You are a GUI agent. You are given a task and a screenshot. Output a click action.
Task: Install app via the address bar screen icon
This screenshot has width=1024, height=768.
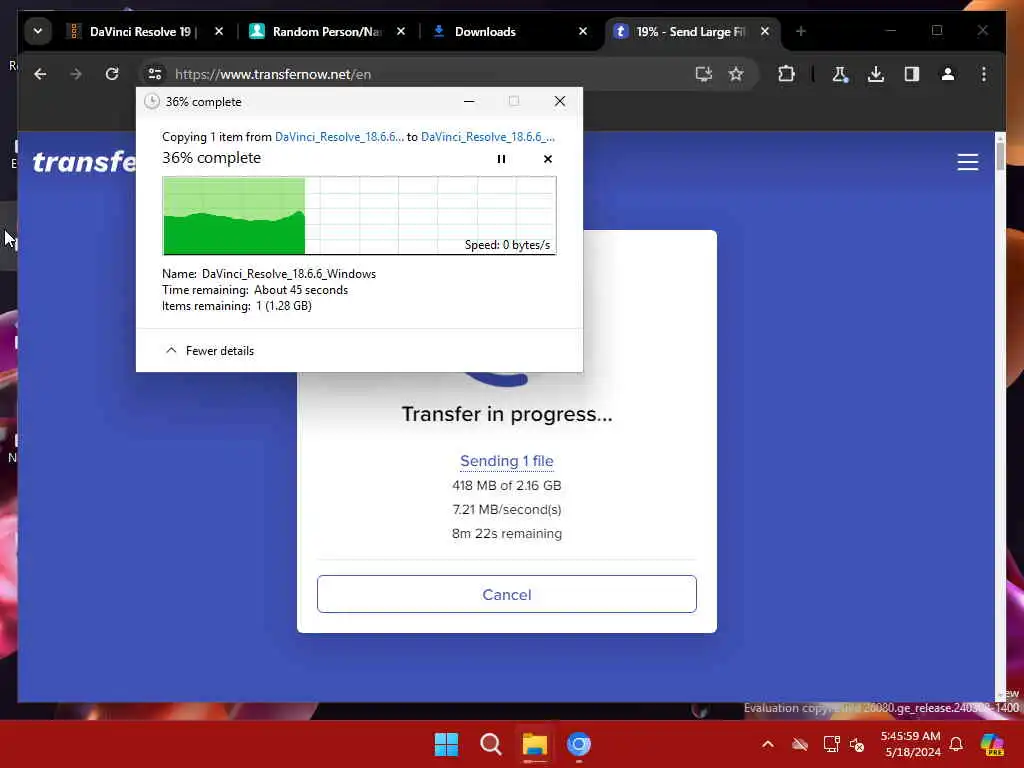point(703,74)
